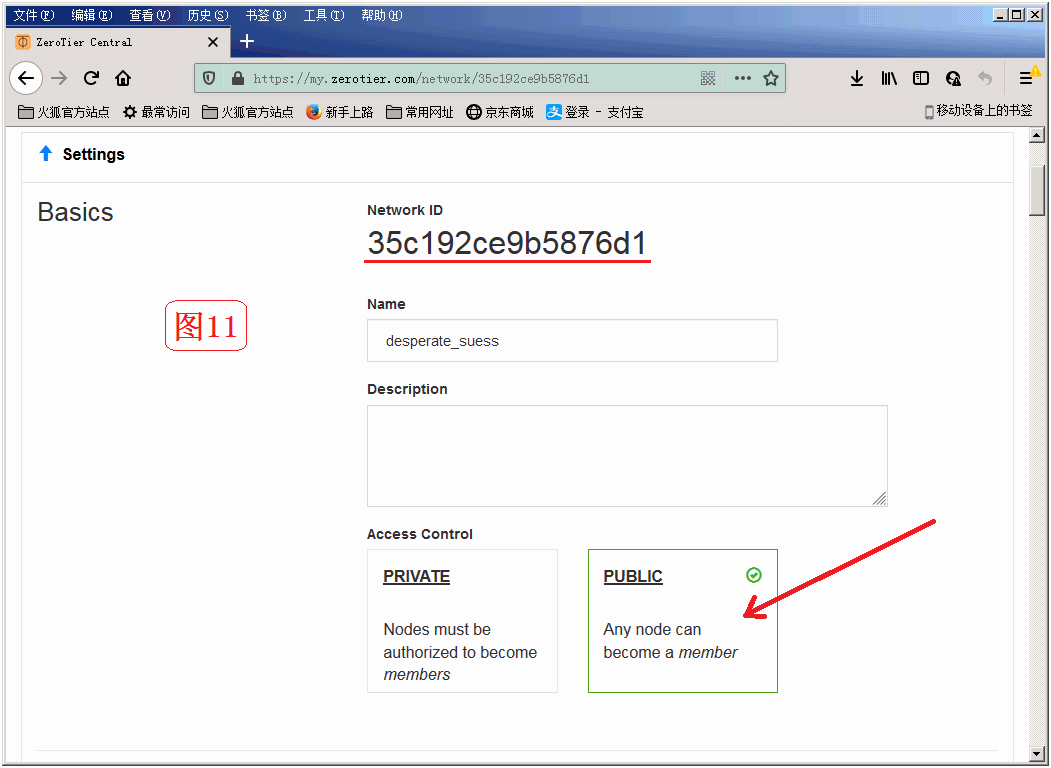The width and height of the screenshot is (1051, 768).
Task: Select PRIVATE access control option
Action: [x=462, y=621]
